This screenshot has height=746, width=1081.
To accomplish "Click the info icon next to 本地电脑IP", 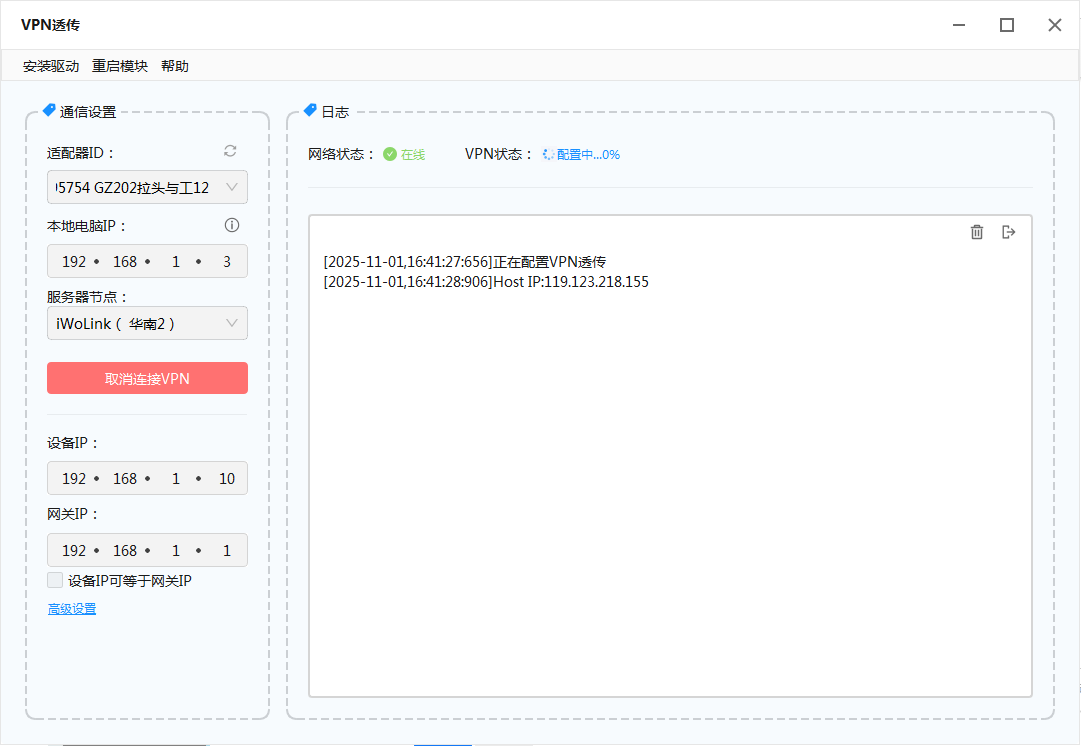I will click(232, 225).
